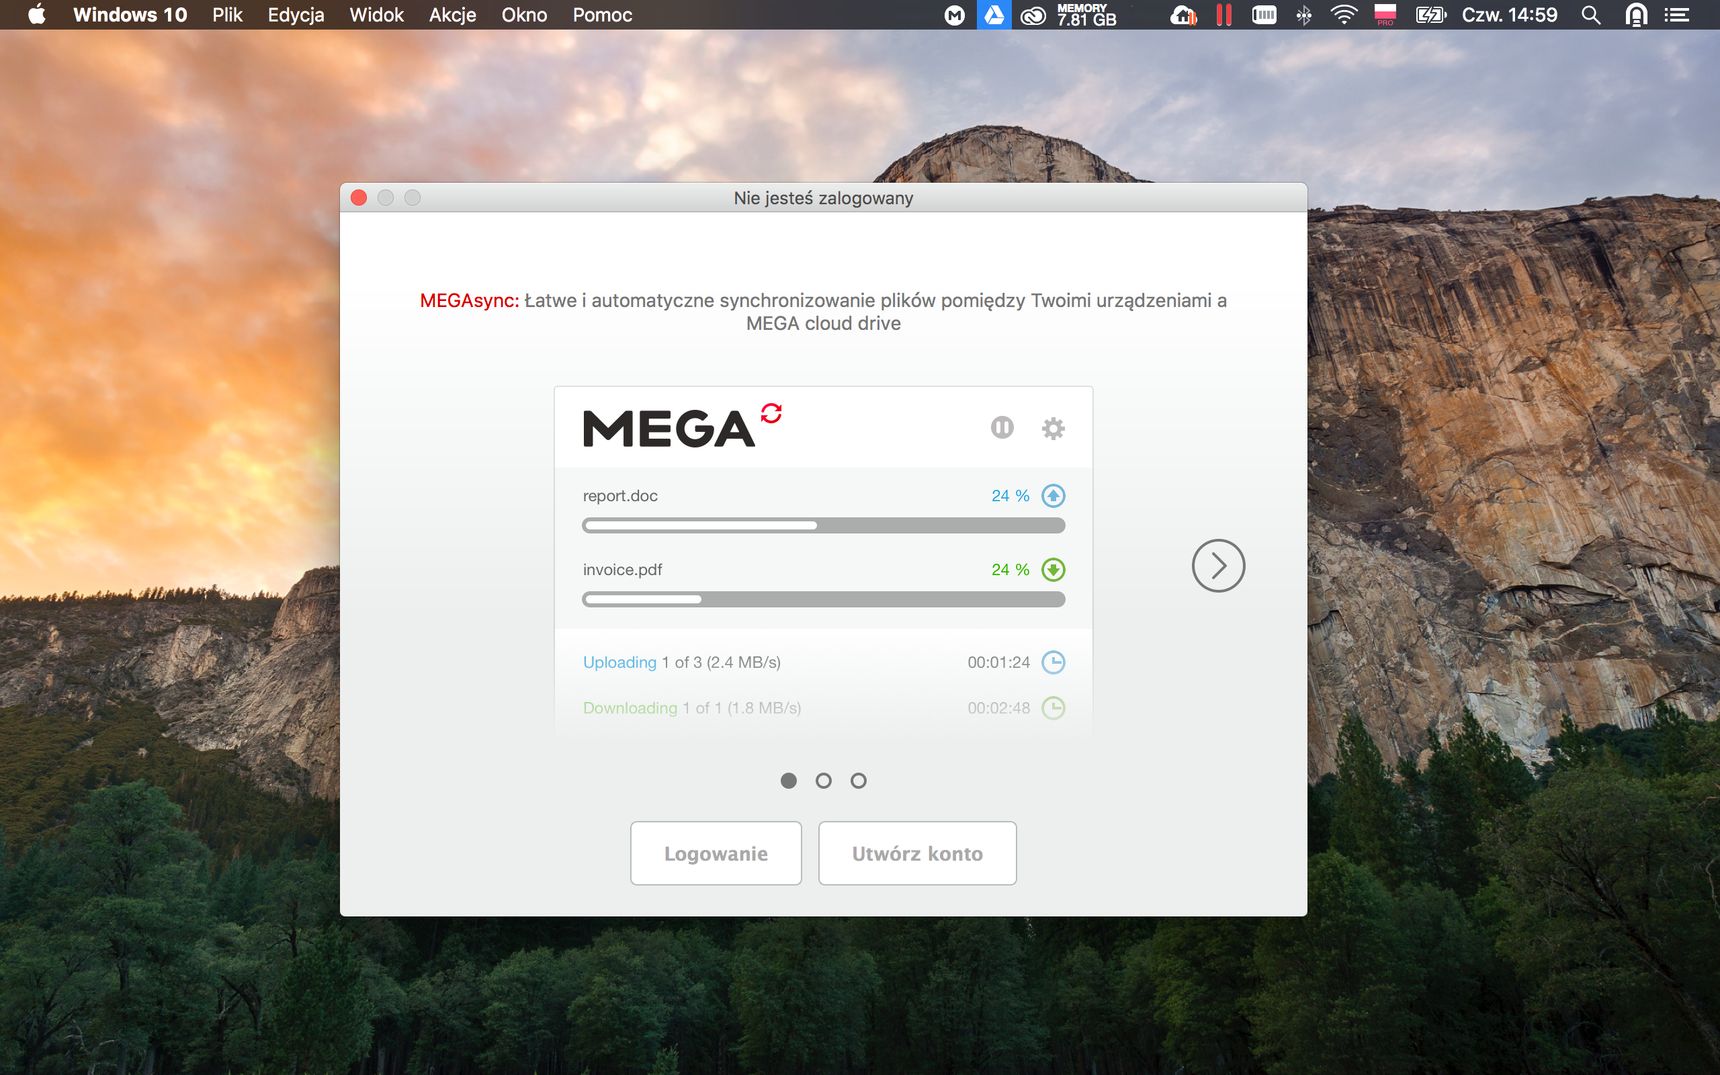
Task: Click the red sync arrows beside MEGA logo
Action: click(x=771, y=413)
